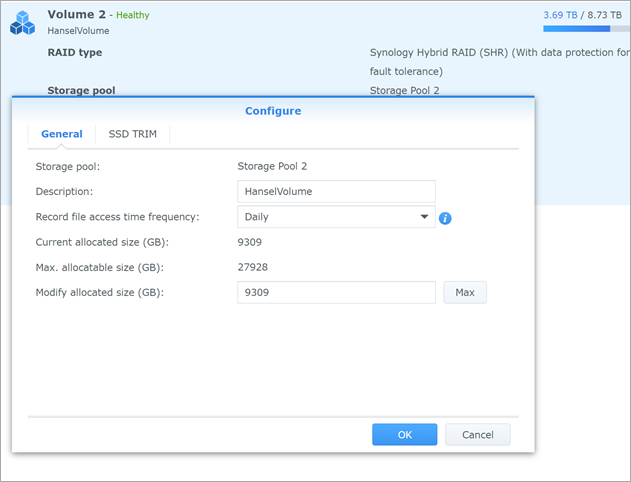
Task: Click the blue info icon beside frequency dropdown
Action: (445, 218)
